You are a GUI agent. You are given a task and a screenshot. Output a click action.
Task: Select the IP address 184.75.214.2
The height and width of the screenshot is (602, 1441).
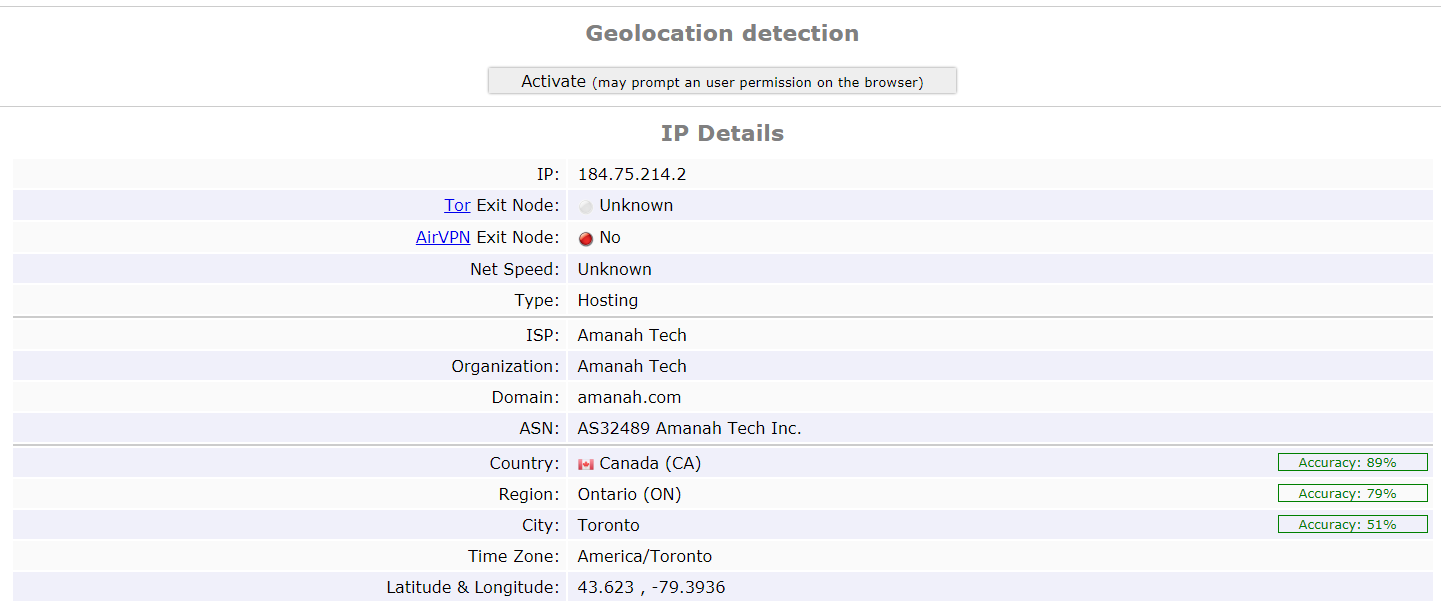pyautogui.click(x=632, y=174)
